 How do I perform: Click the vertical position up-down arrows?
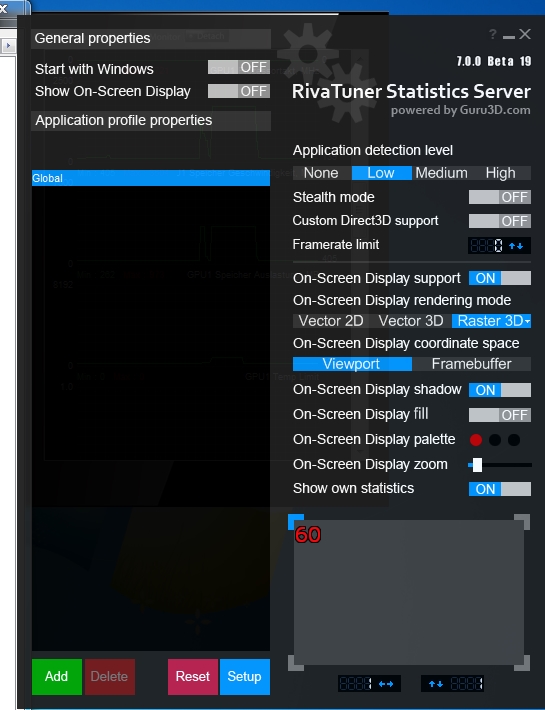[x=435, y=684]
